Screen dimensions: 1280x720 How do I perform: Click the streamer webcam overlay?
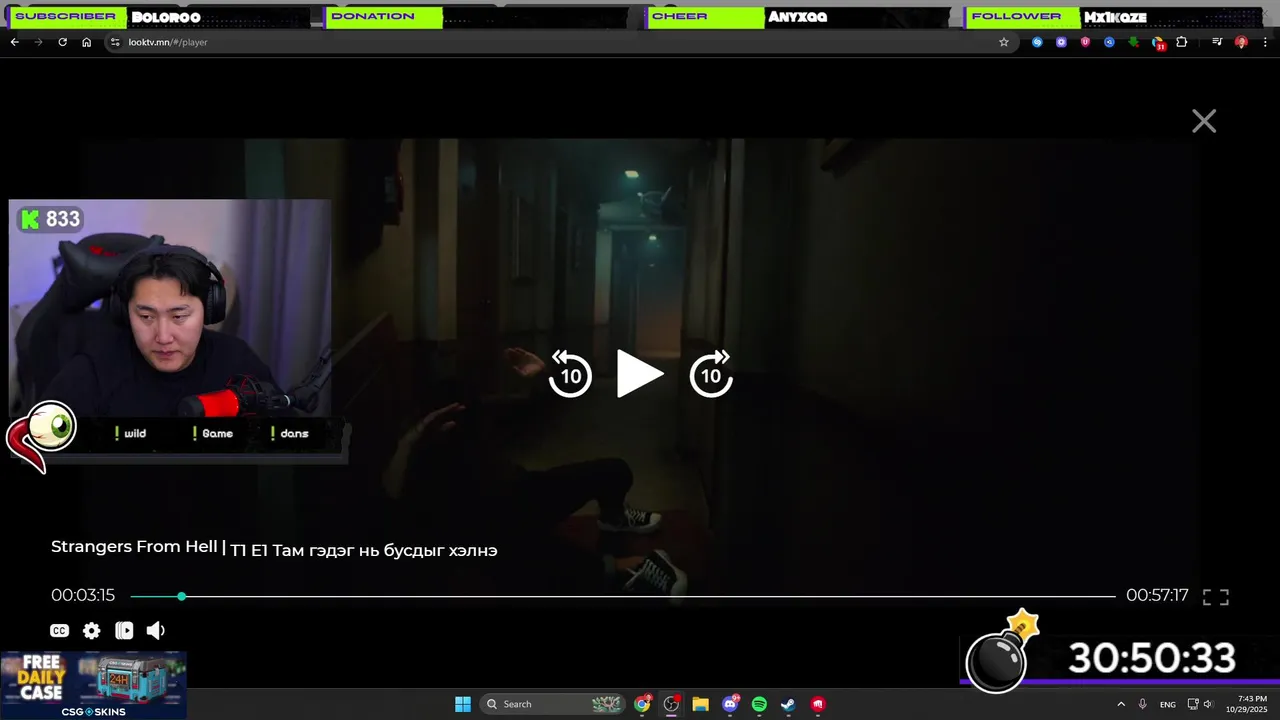[170, 308]
